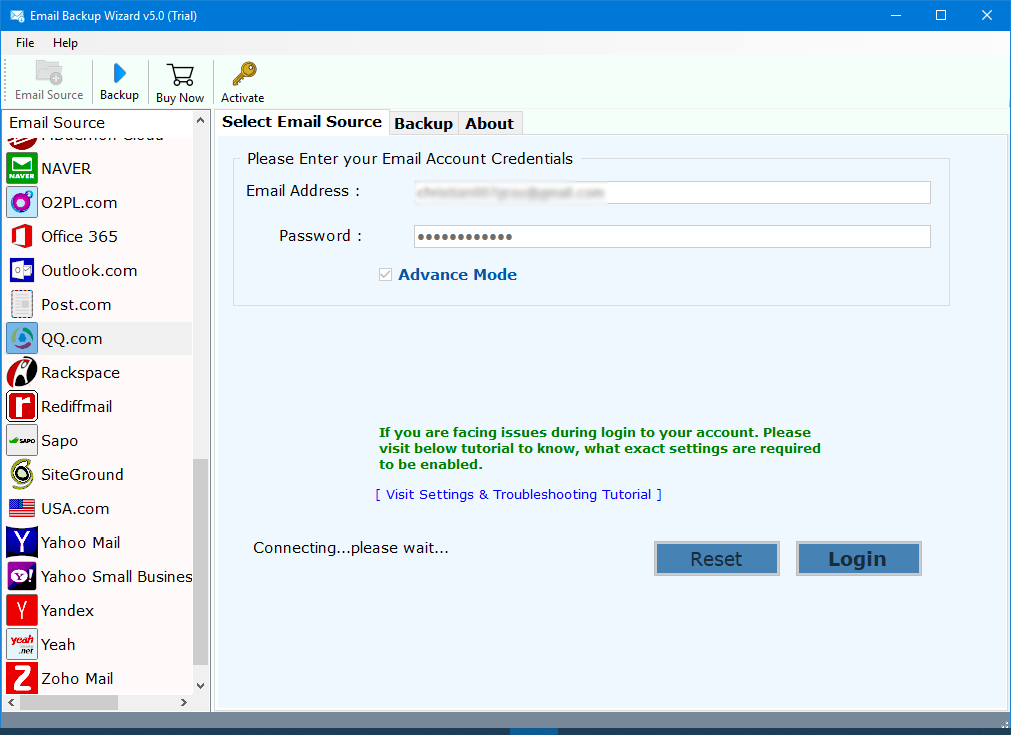The width and height of the screenshot is (1011, 735).
Task: Select Yahoo Mail label in list
Action: (x=81, y=542)
